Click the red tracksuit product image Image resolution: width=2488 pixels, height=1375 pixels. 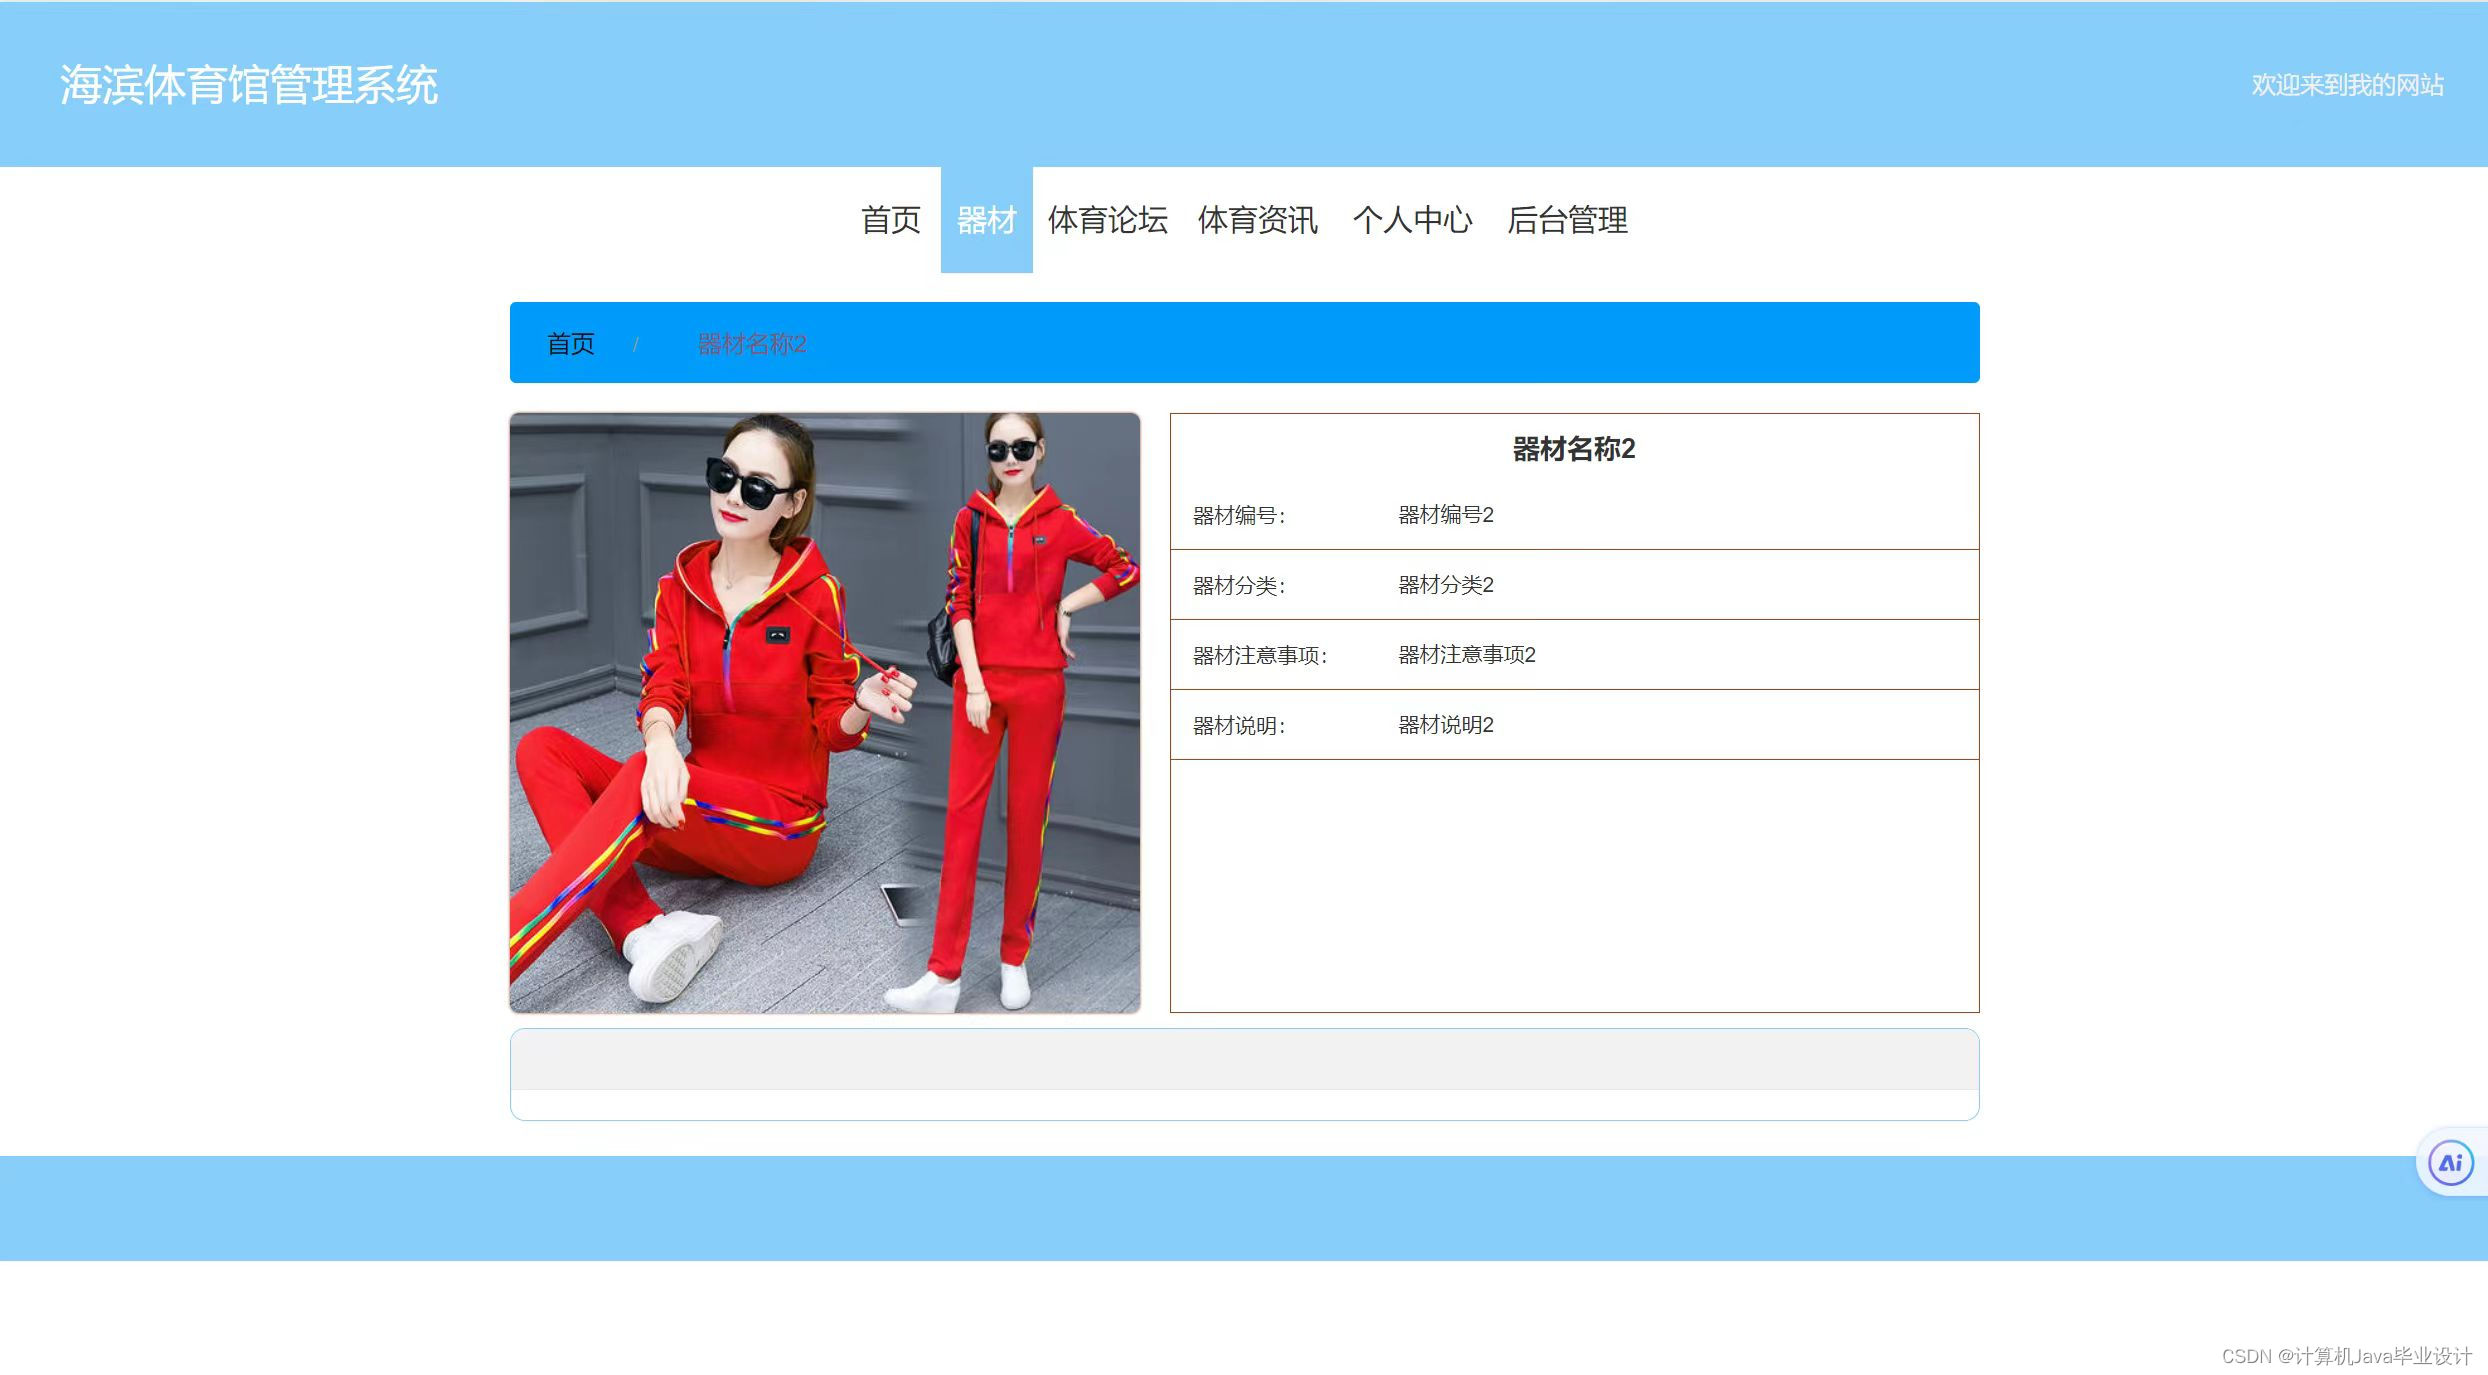coord(825,713)
